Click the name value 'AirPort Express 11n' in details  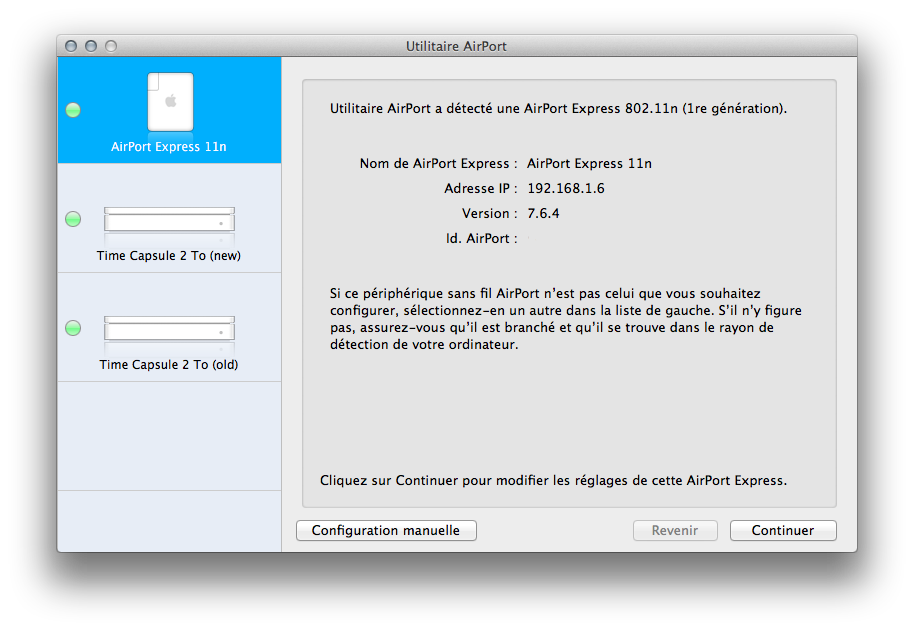coord(589,163)
